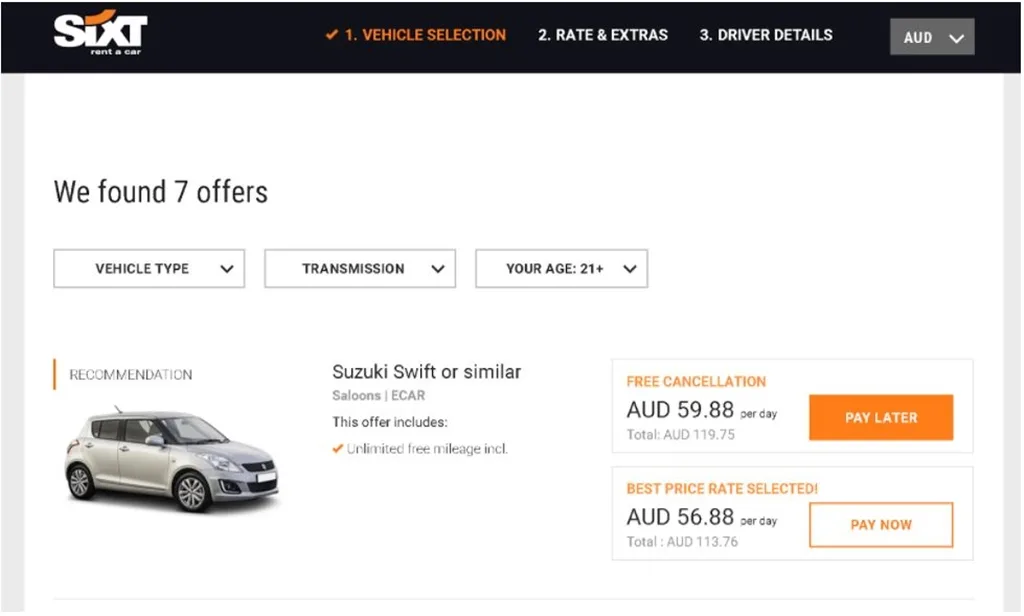Expand the Transmission filter dropdown
Image resolution: width=1024 pixels, height=616 pixels.
coord(360,269)
